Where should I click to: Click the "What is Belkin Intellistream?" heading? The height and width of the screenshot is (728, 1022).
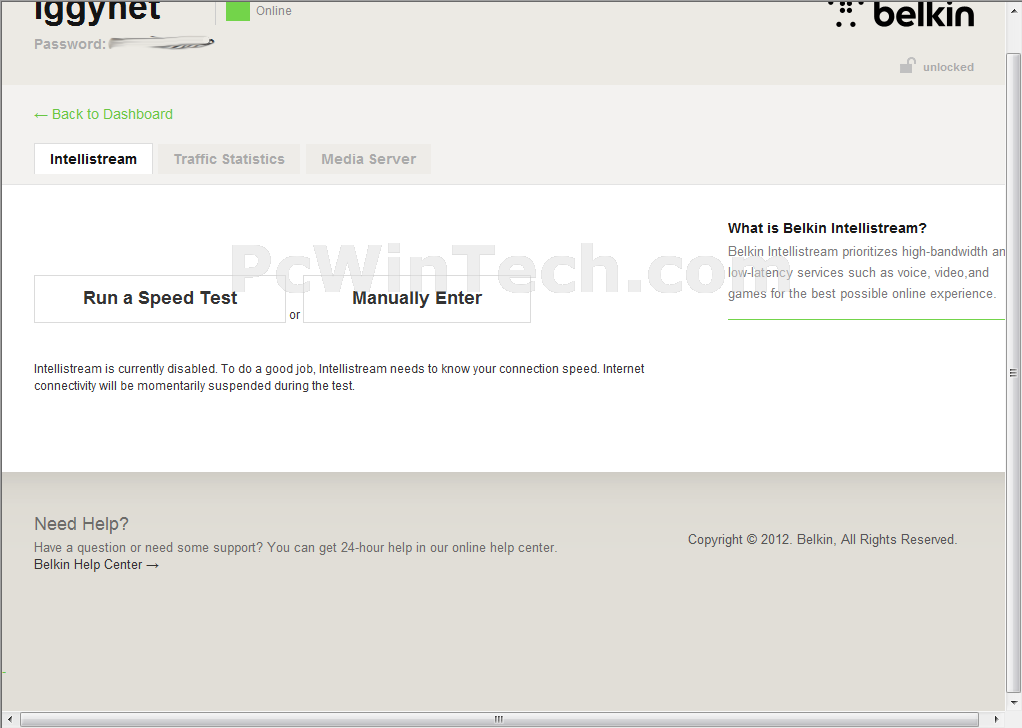(827, 228)
